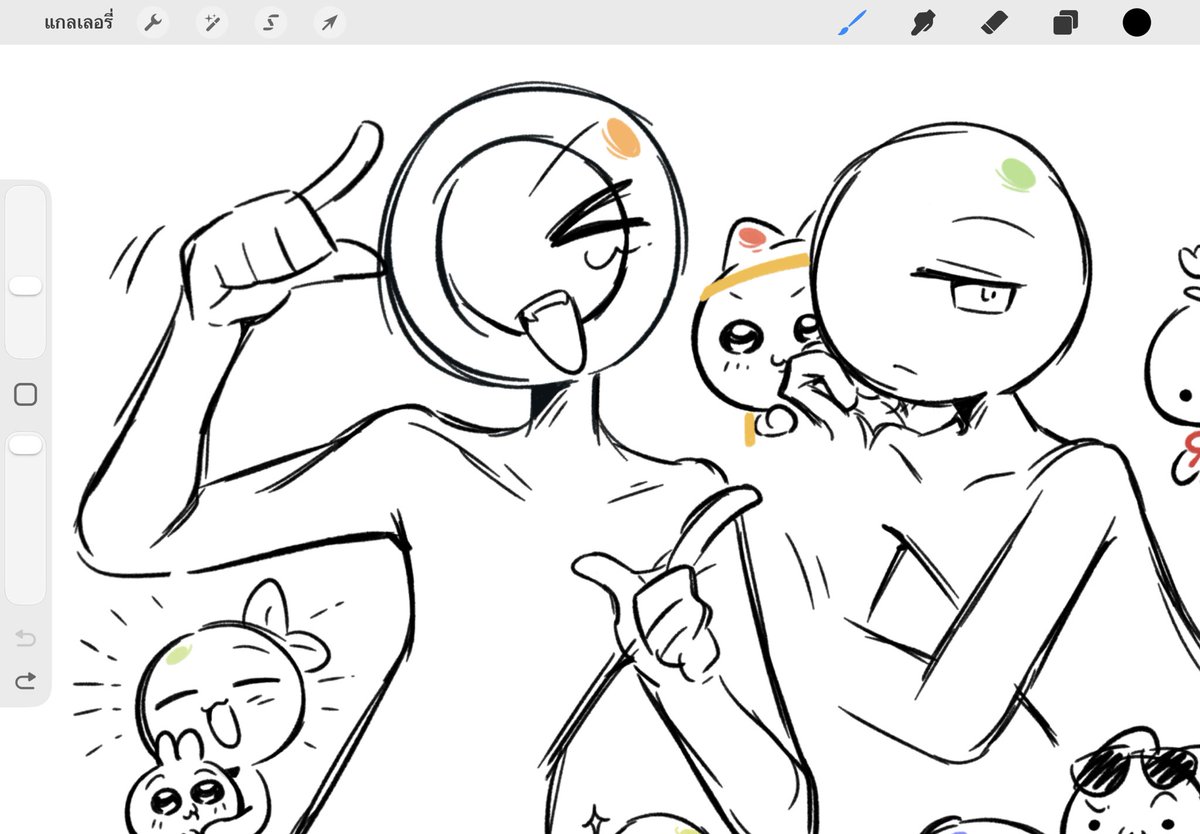This screenshot has height=834, width=1200.
Task: Undo the last stroke
Action: [x=25, y=638]
